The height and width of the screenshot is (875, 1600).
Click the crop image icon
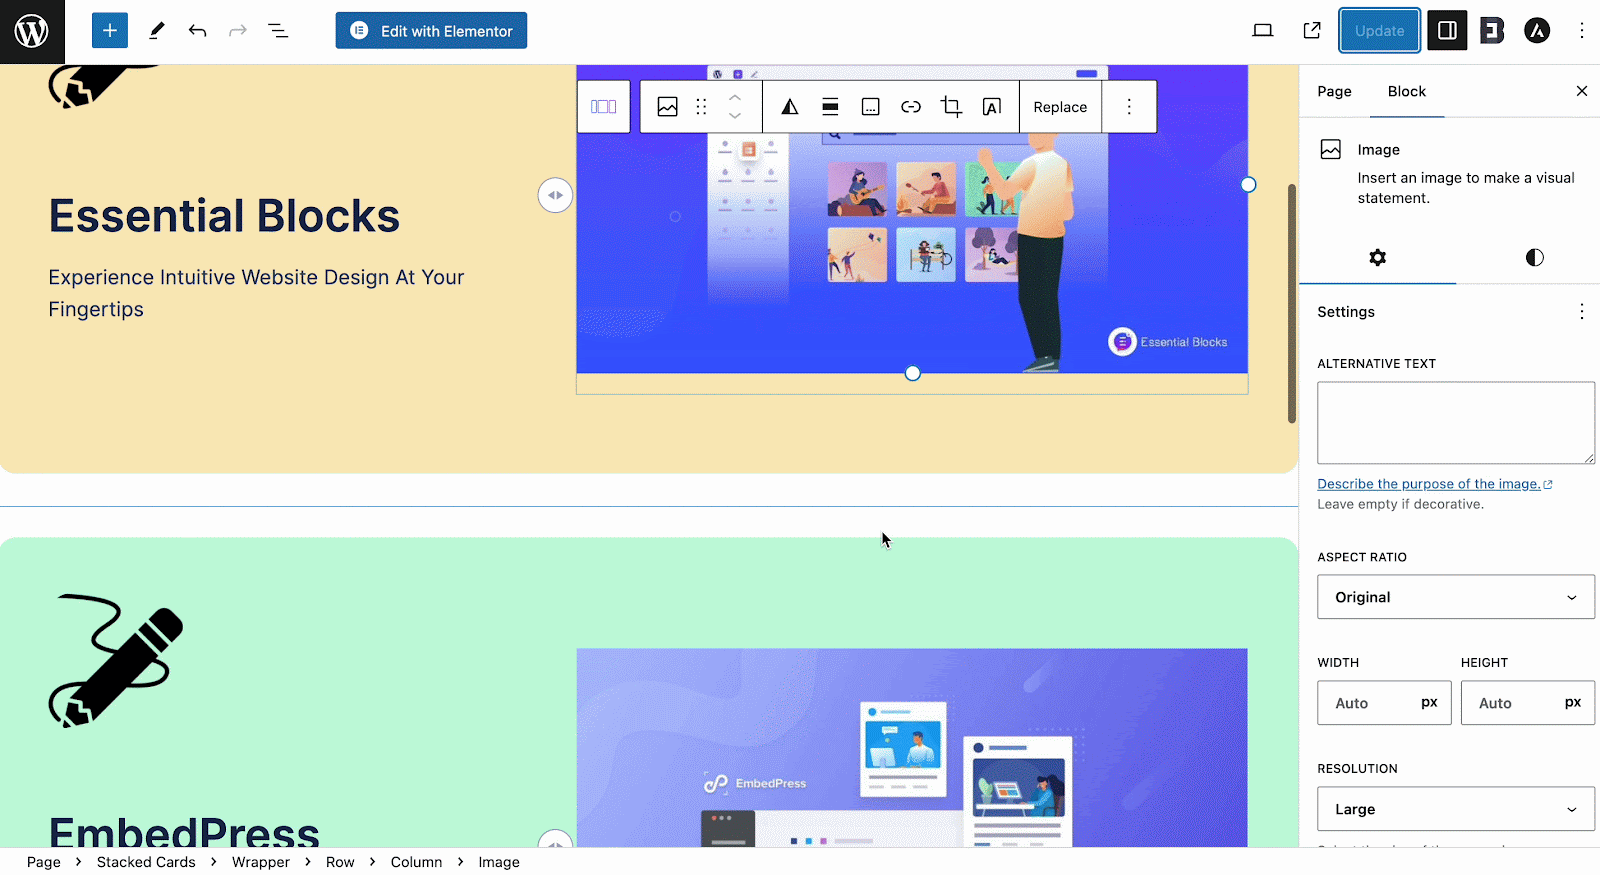pyautogui.click(x=951, y=107)
